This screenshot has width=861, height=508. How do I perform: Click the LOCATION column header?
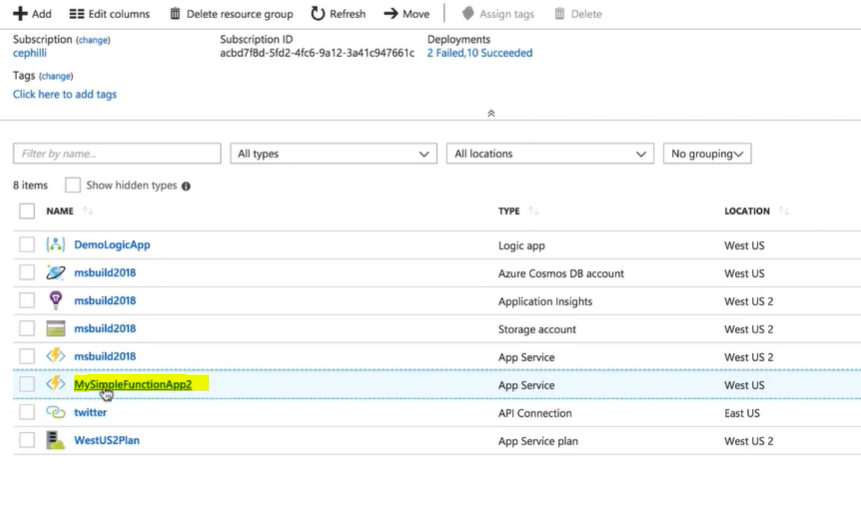point(747,211)
